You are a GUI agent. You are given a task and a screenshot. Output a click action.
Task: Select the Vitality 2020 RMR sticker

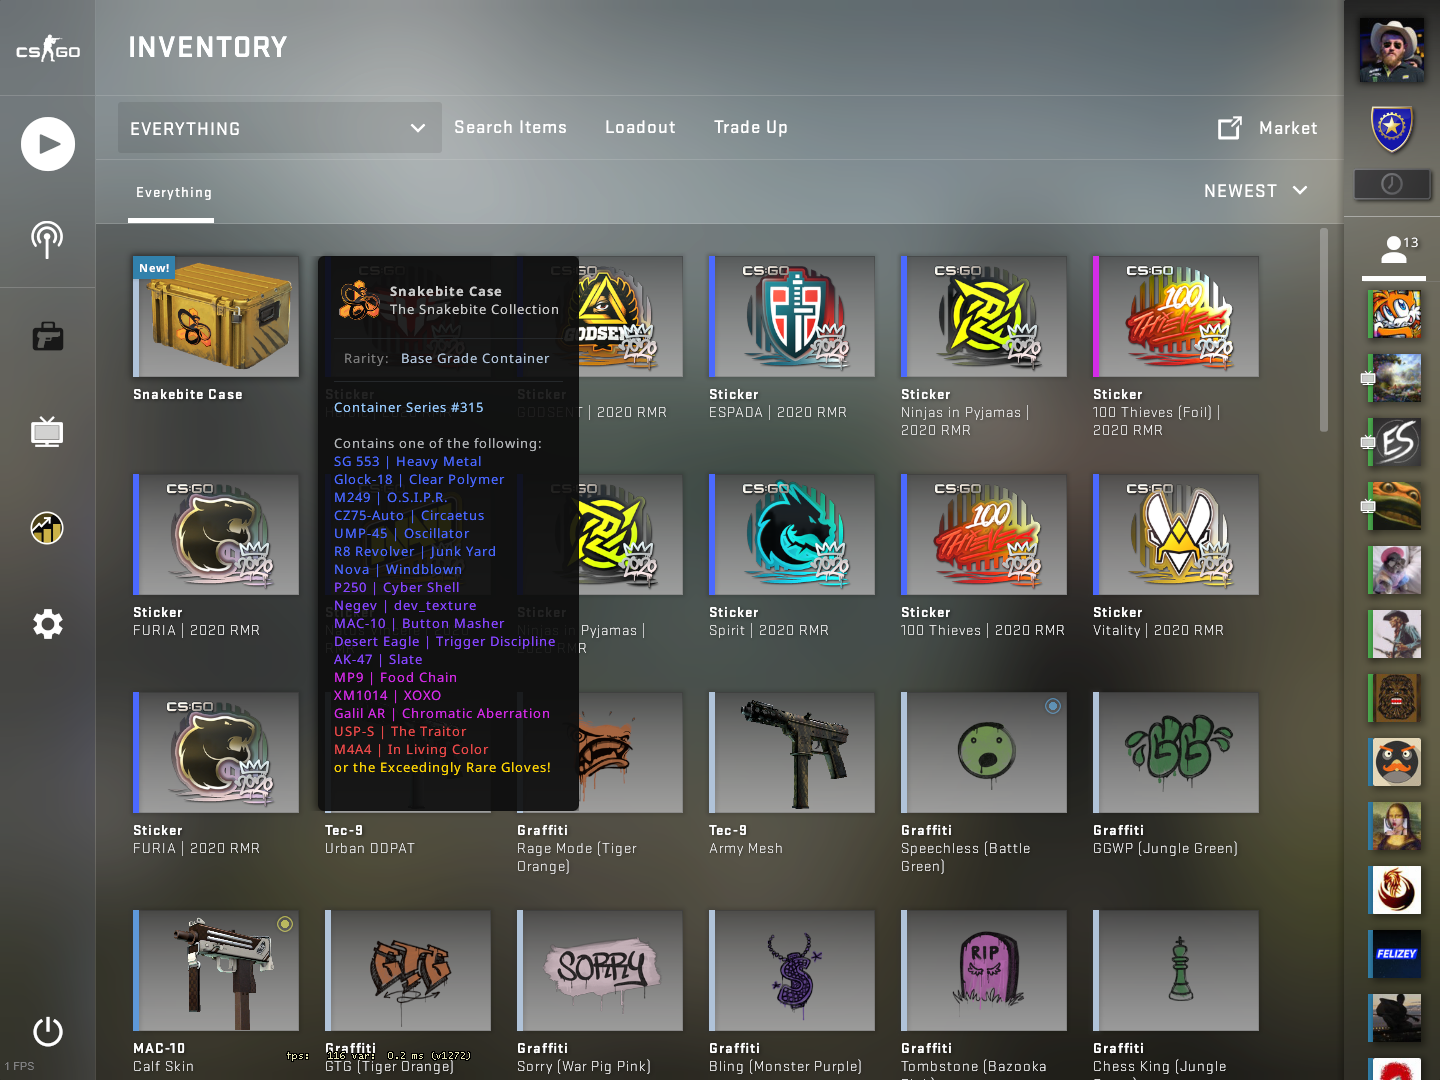[x=1176, y=535]
